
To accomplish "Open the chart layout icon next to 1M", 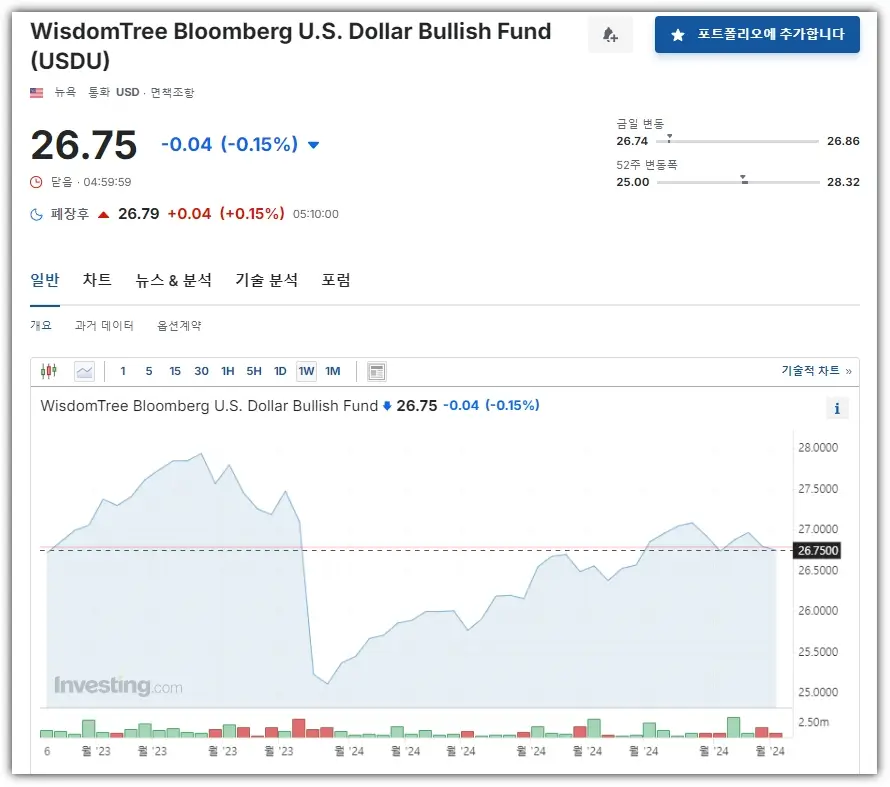I will pyautogui.click(x=376, y=371).
